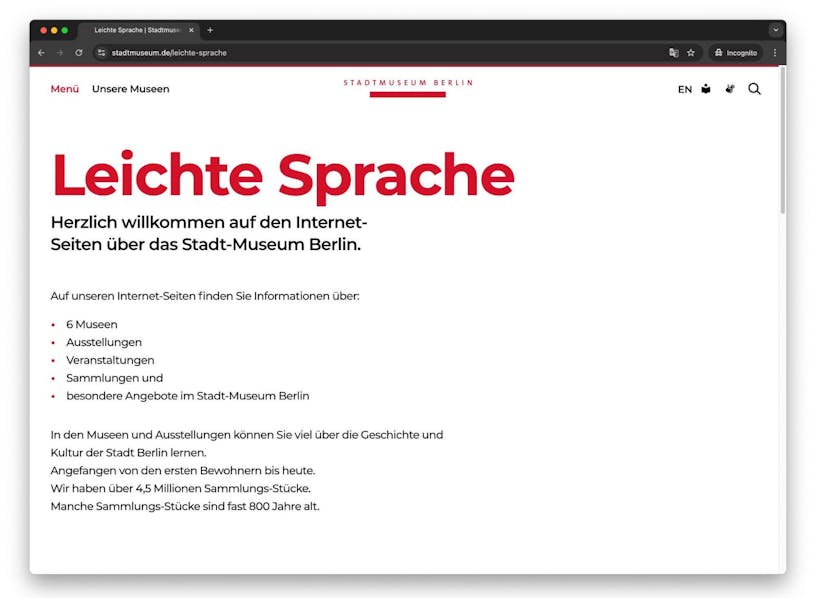
Task: Open Chrome's three-dot menu
Action: click(775, 53)
